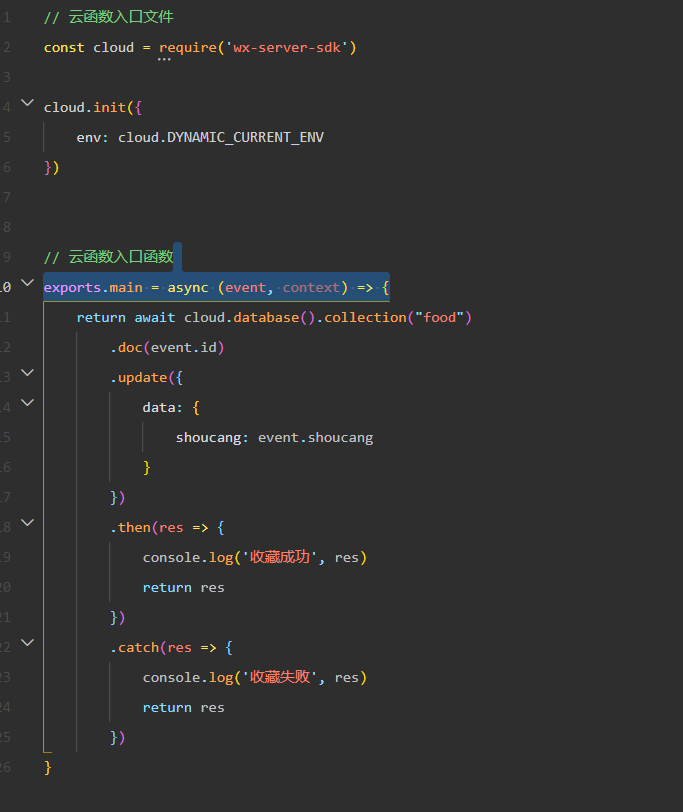683x812 pixels.
Task: Click the '收藏成功' log string
Action: tap(280, 557)
